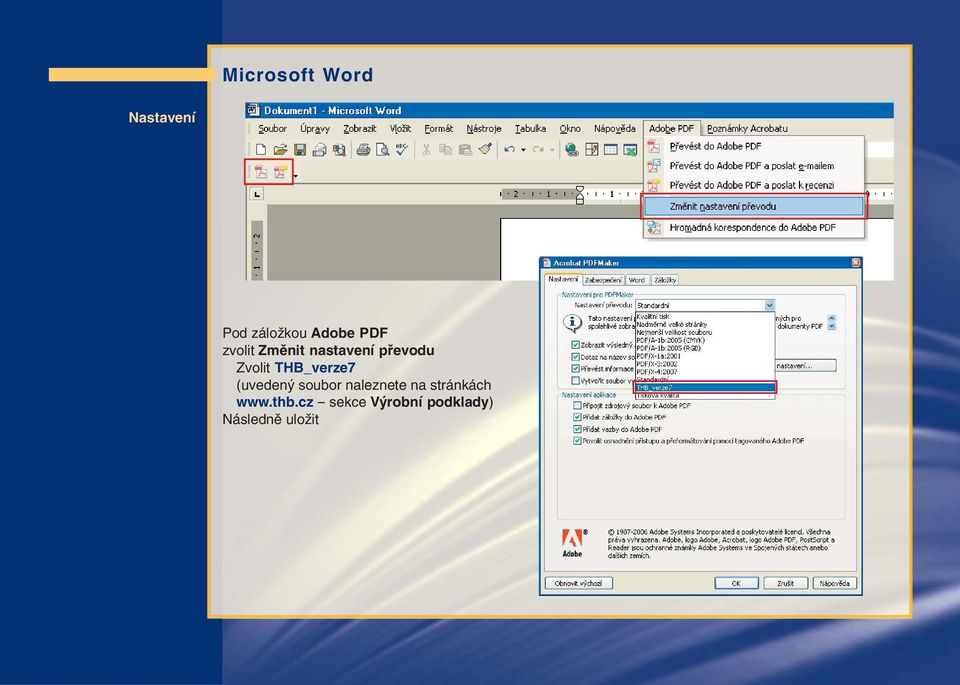The width and height of the screenshot is (960, 685).
Task: Click the 'Nápověda' button in the dialog
Action: click(834, 583)
